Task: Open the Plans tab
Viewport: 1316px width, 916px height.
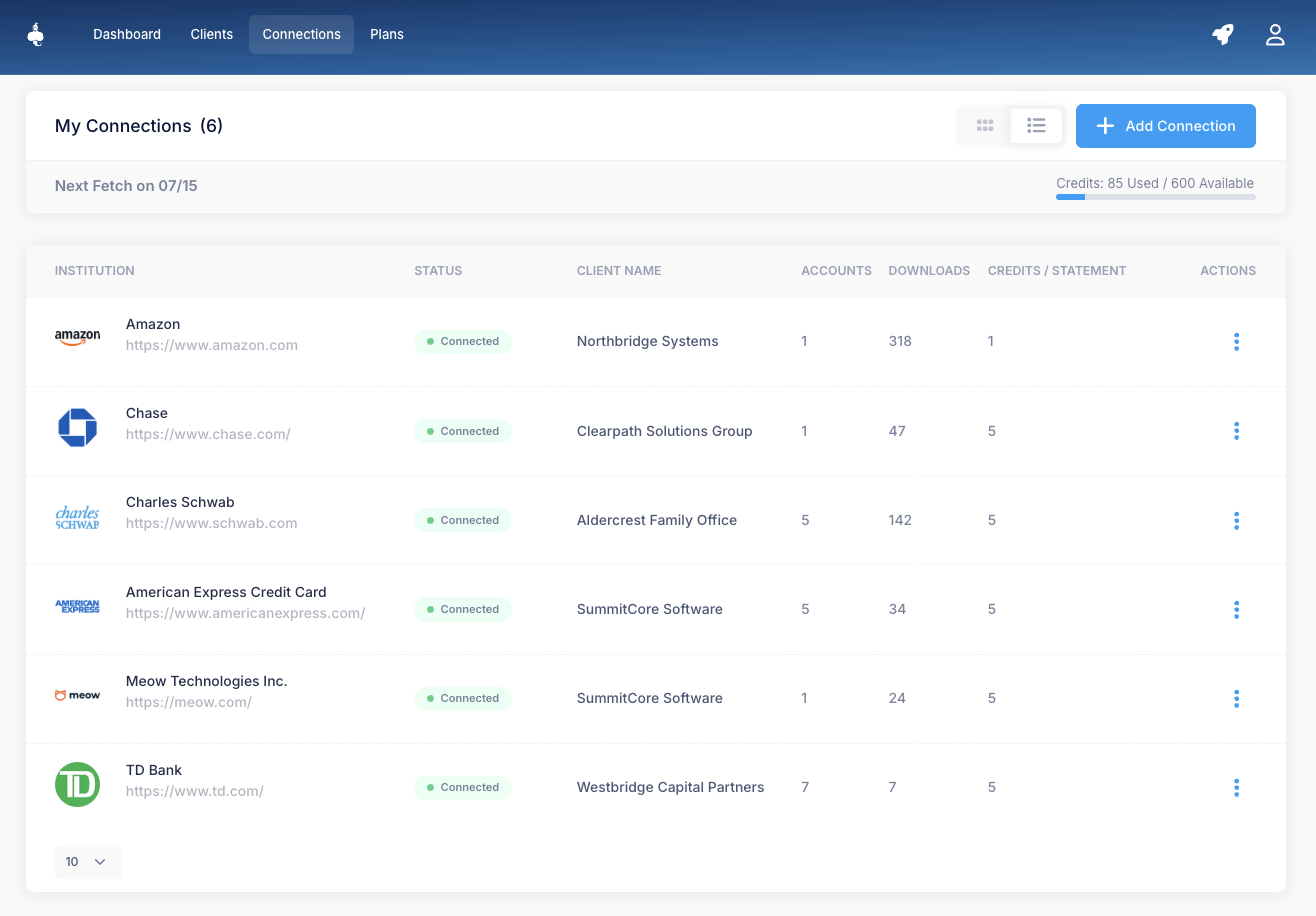Action: coord(387,34)
